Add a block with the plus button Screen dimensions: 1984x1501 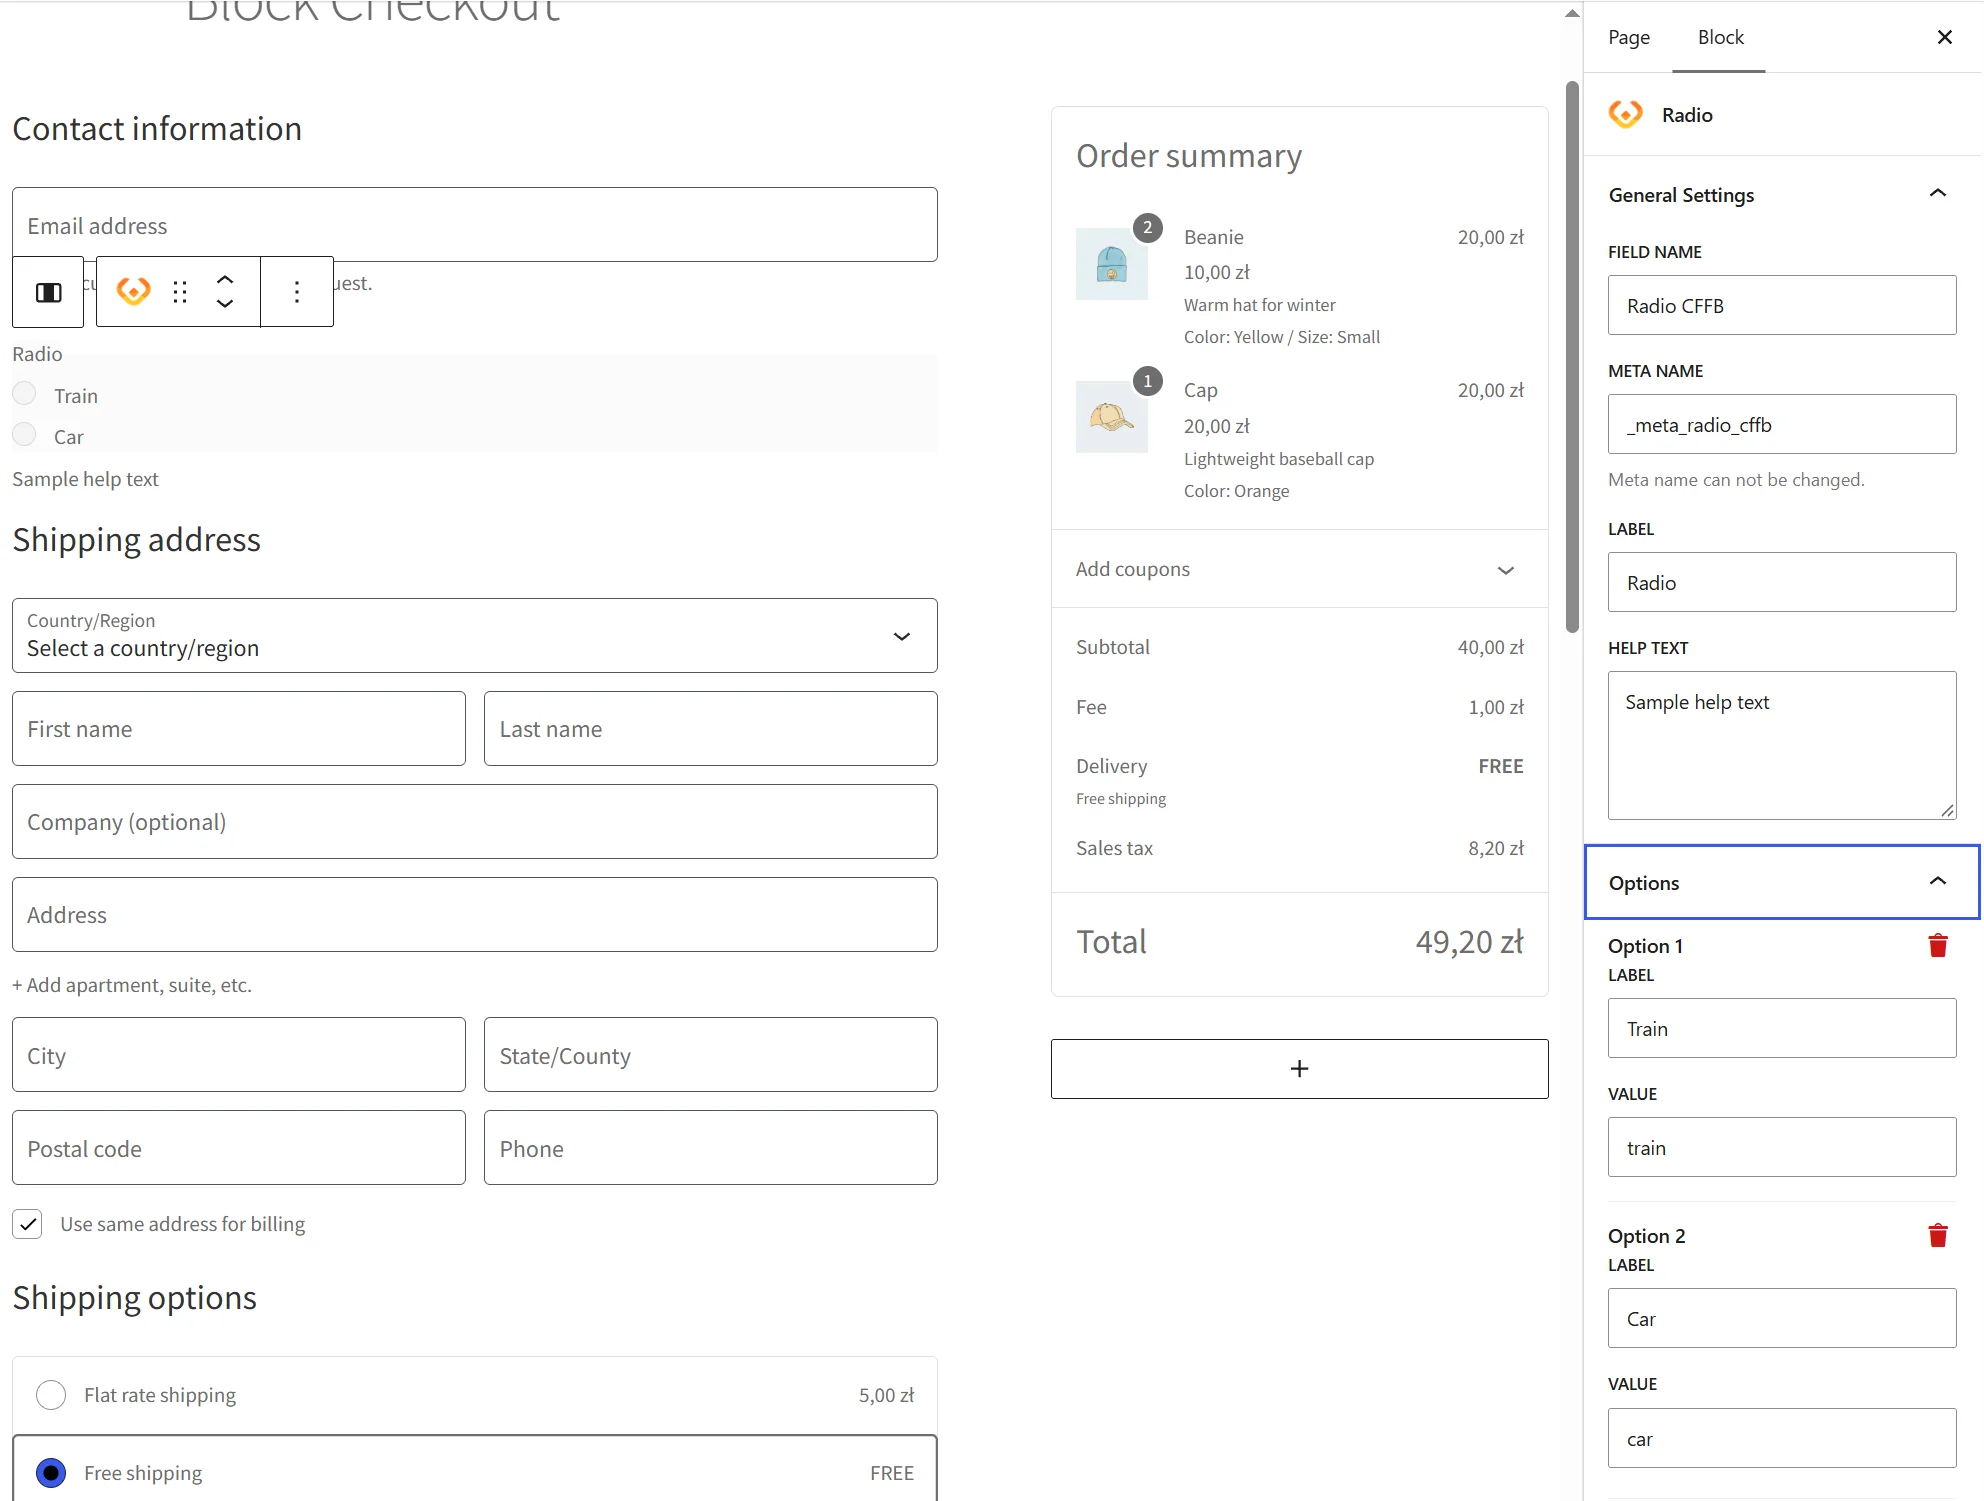point(1299,1069)
